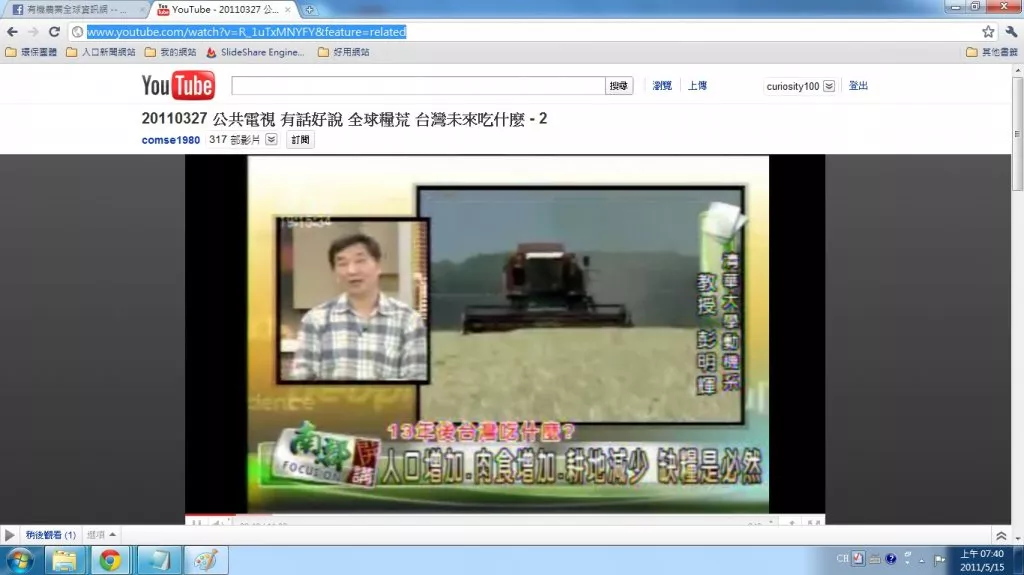Click the CH input language indicator
This screenshot has width=1024, height=575.
842,559
